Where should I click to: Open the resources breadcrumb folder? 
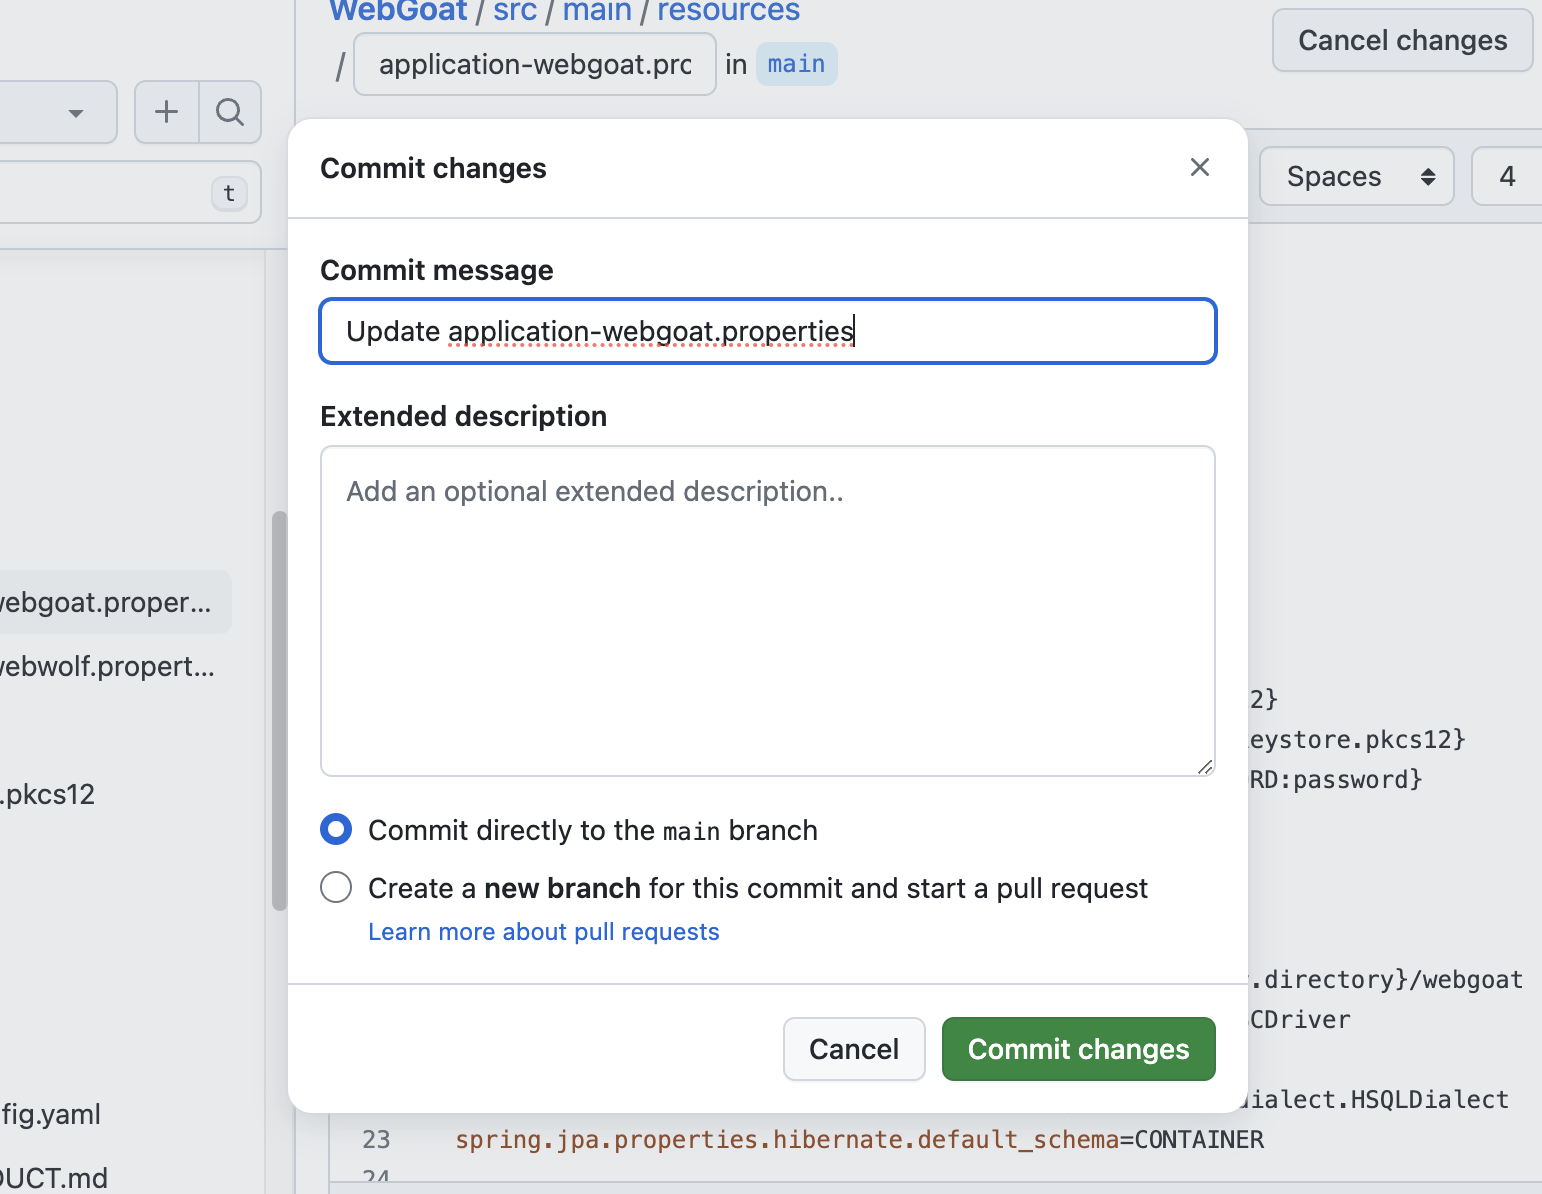(x=728, y=11)
